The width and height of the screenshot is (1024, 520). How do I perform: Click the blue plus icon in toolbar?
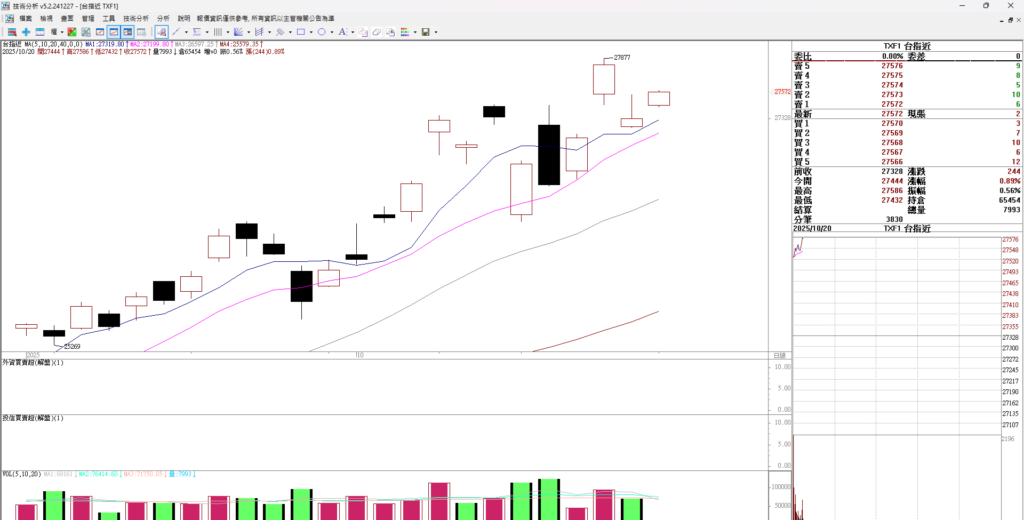[x=26, y=32]
